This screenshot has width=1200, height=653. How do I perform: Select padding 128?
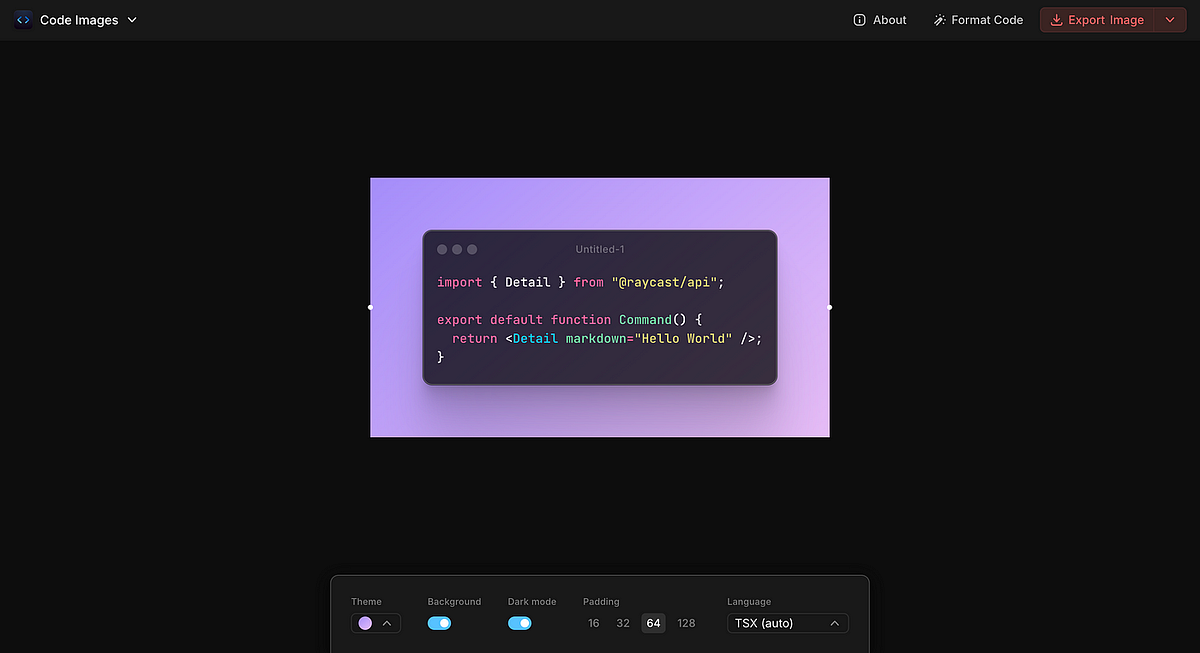686,623
